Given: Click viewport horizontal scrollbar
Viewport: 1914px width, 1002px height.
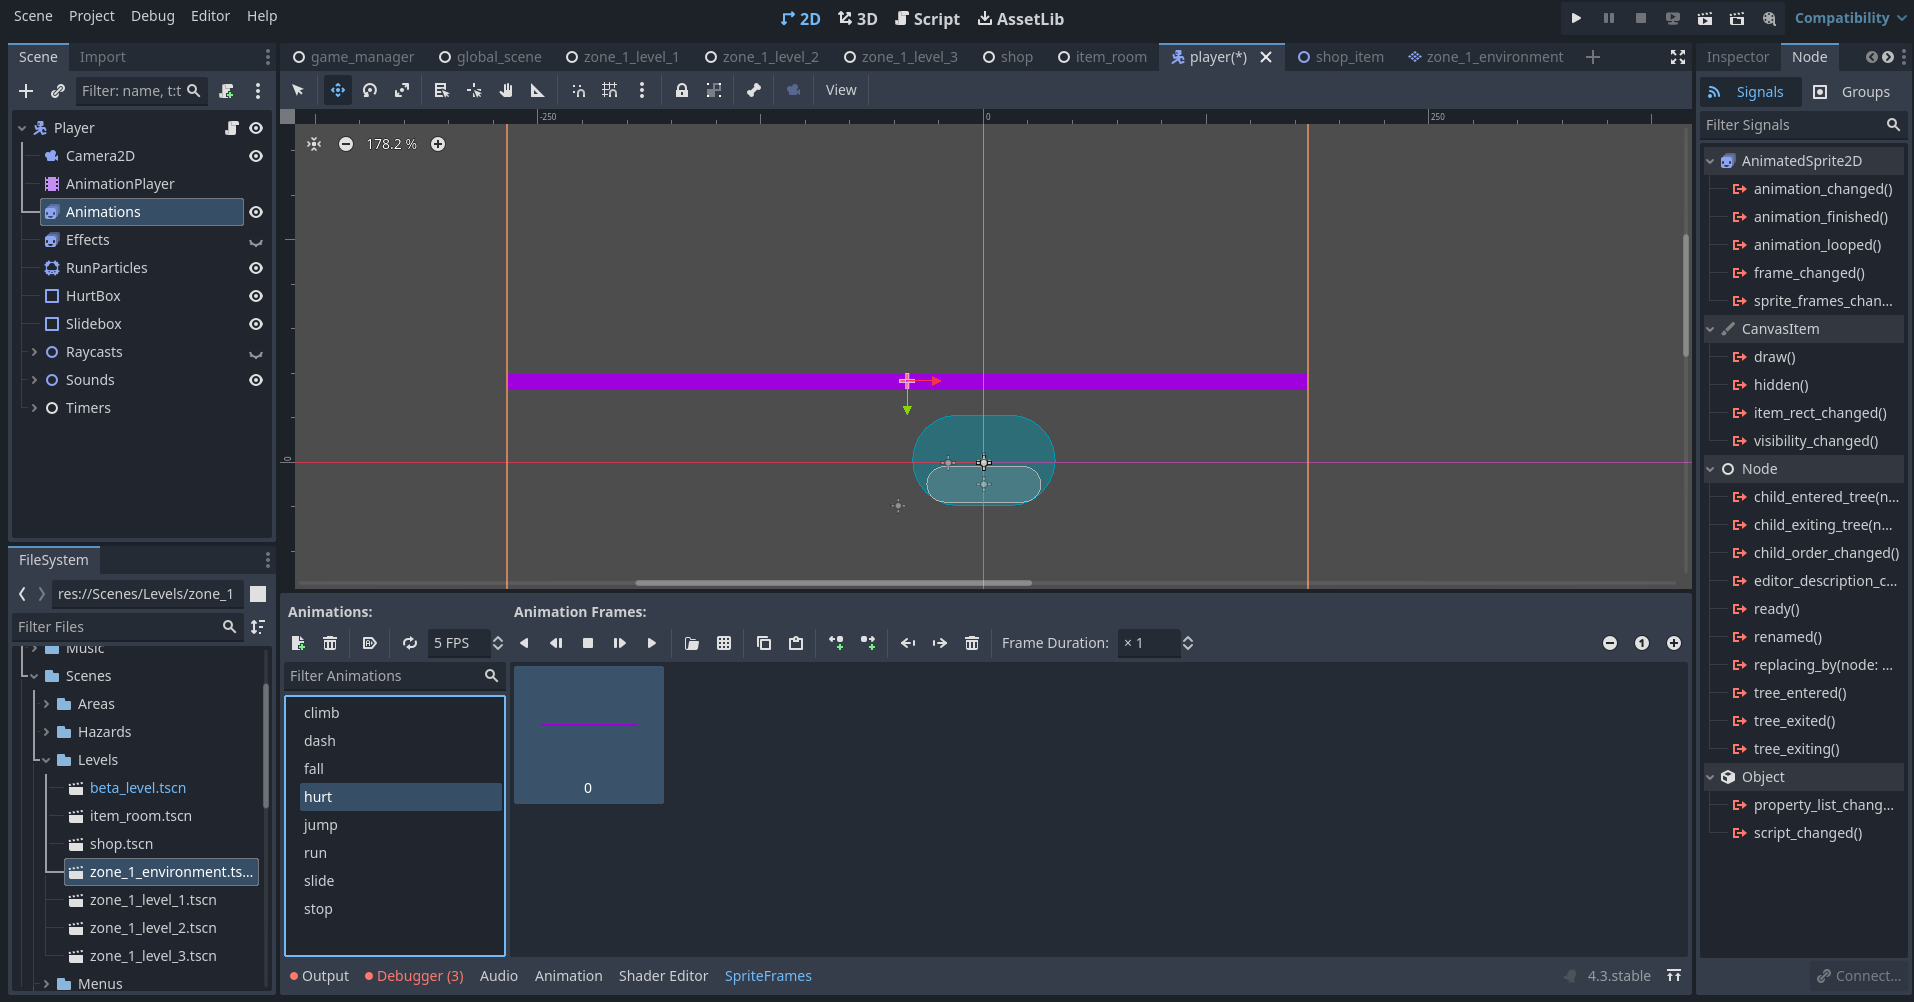Looking at the screenshot, I should coord(833,582).
